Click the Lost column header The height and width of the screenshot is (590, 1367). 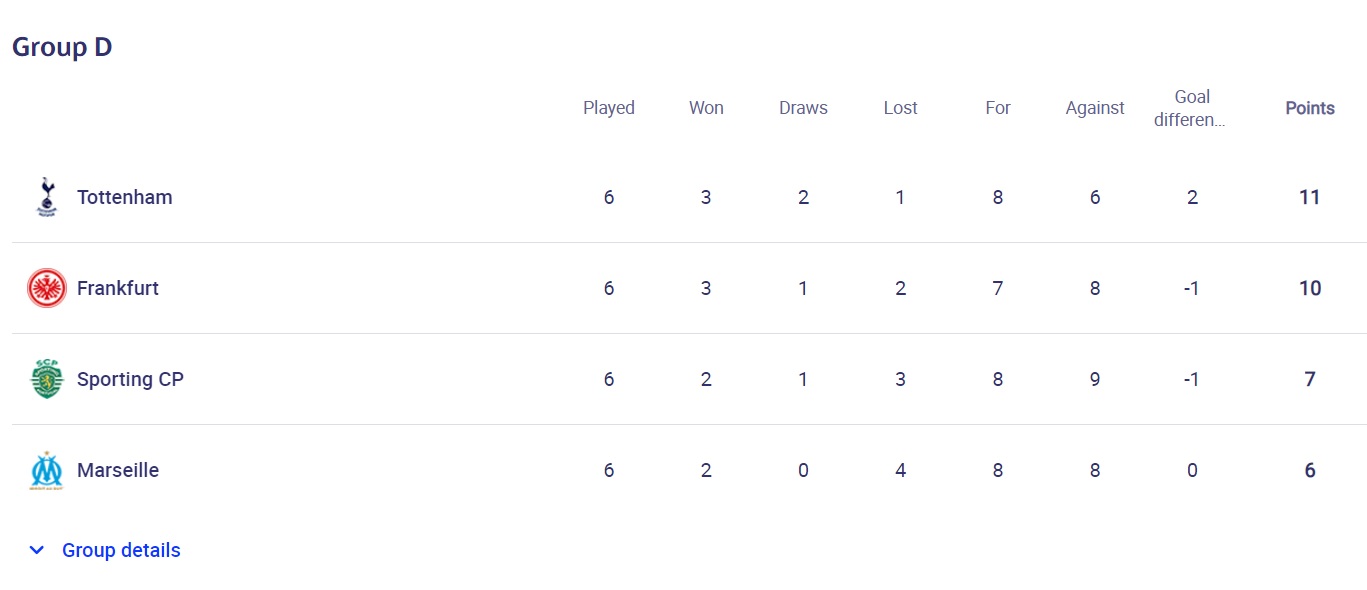point(900,108)
